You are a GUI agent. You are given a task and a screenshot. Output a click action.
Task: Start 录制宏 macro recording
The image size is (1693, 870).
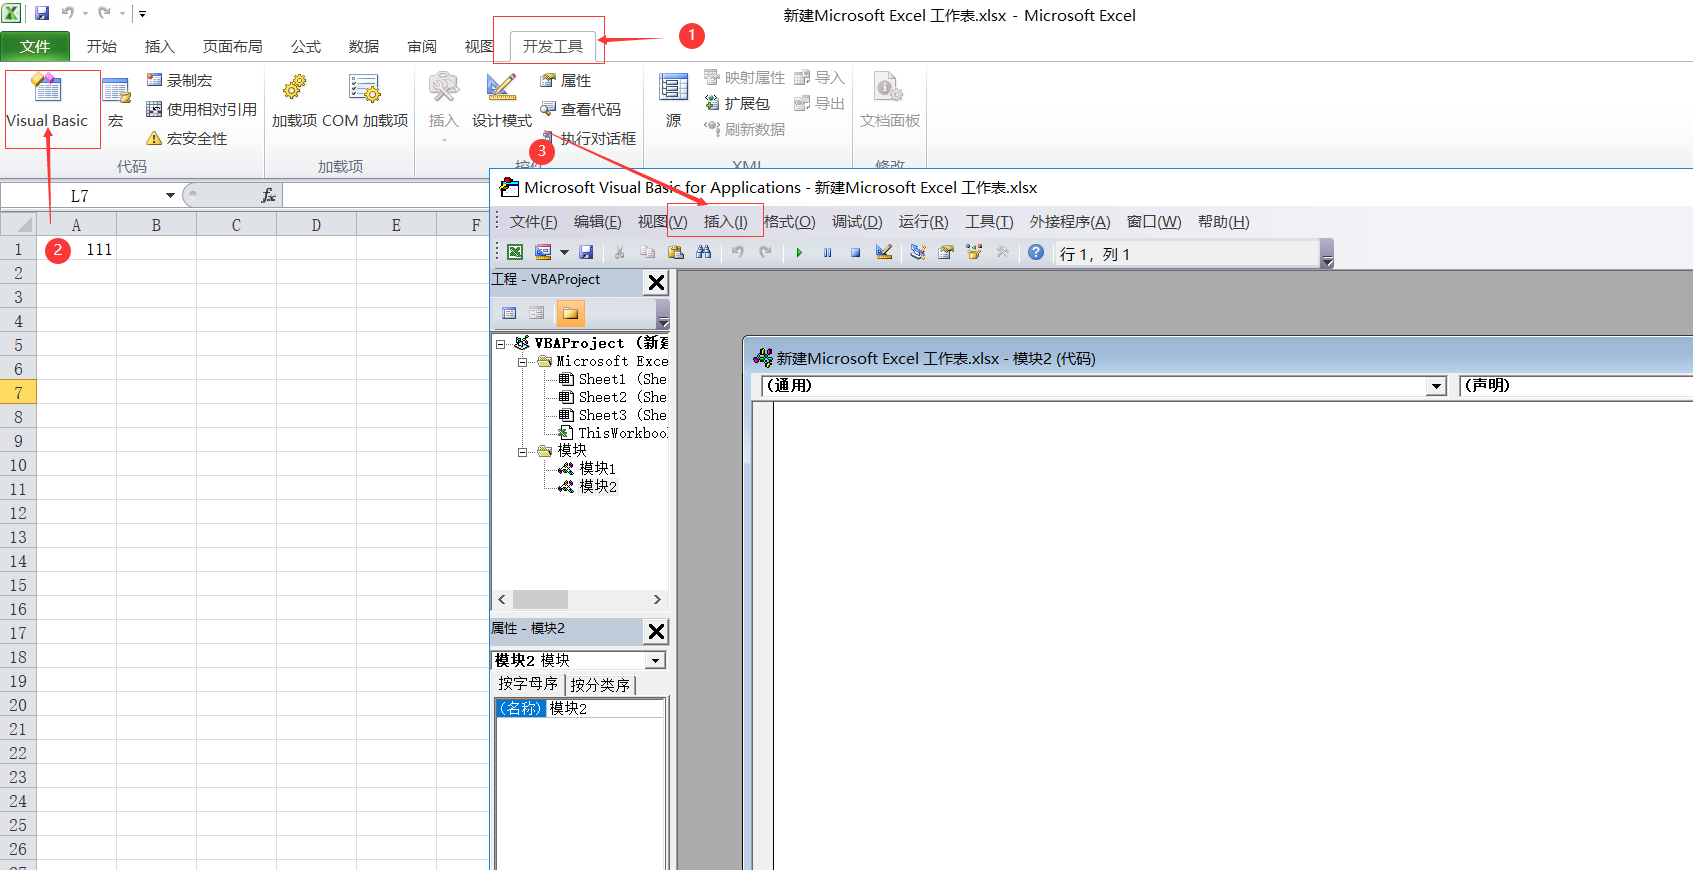[180, 80]
